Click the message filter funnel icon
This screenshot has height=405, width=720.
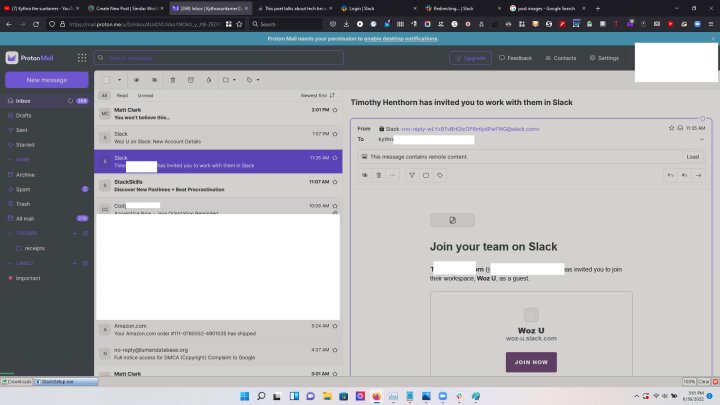(412, 175)
